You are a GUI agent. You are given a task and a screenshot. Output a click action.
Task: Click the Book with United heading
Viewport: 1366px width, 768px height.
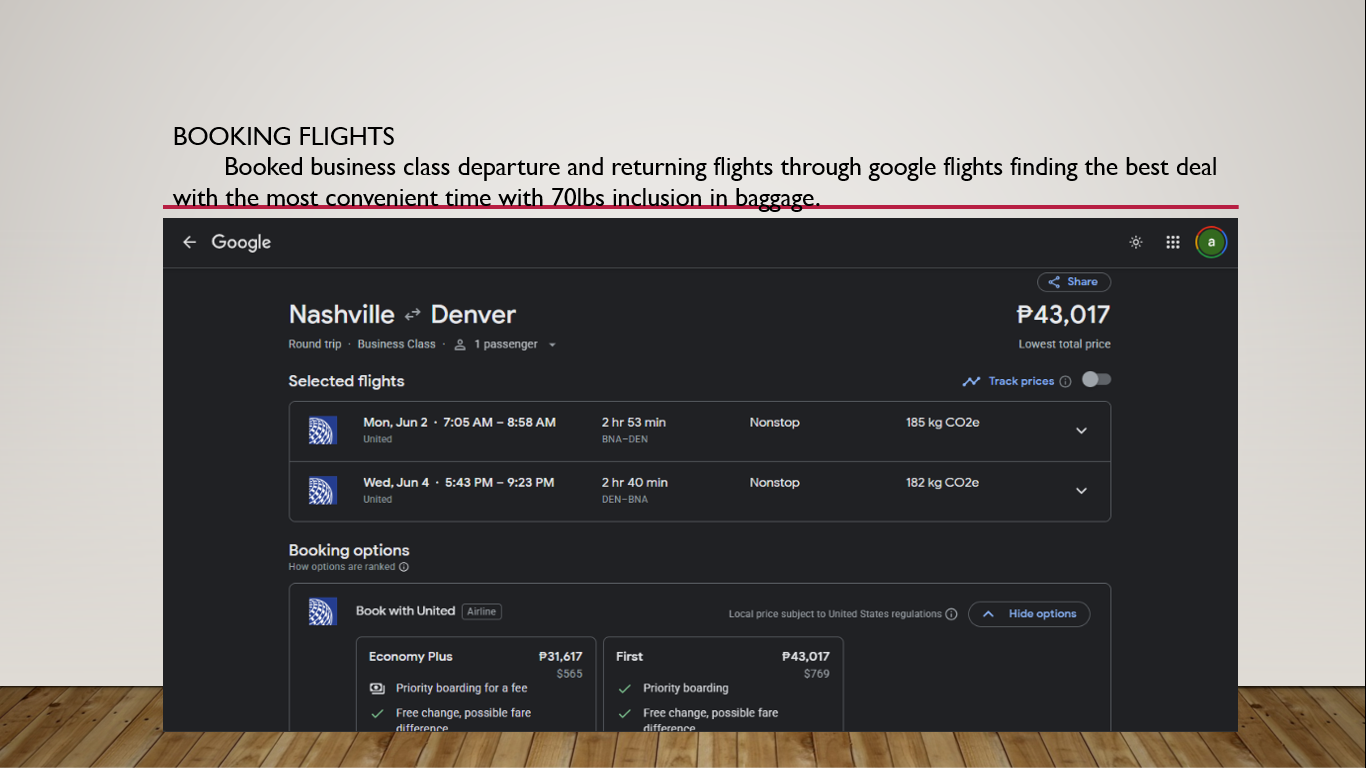405,611
